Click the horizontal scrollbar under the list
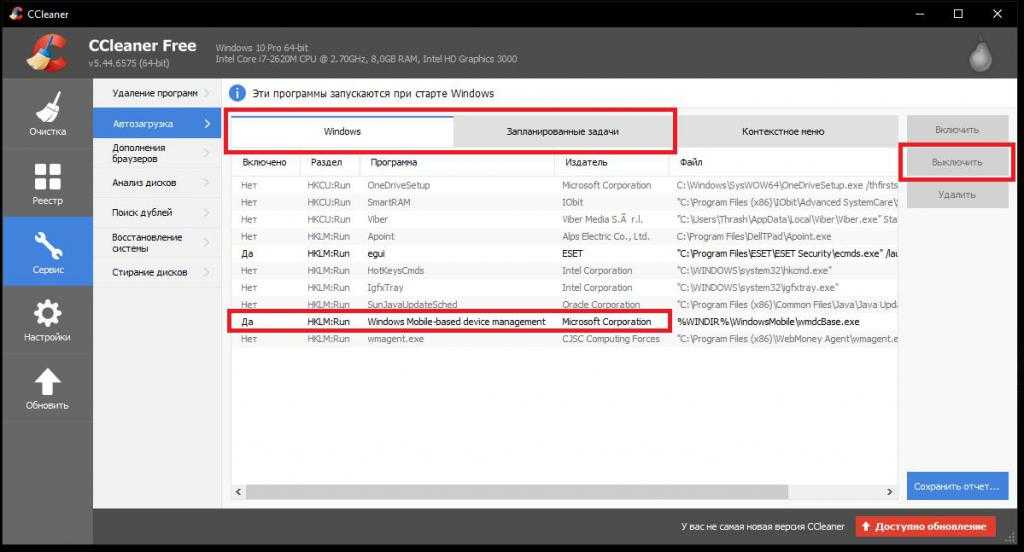Viewport: 1024px width, 552px height. tap(560, 492)
